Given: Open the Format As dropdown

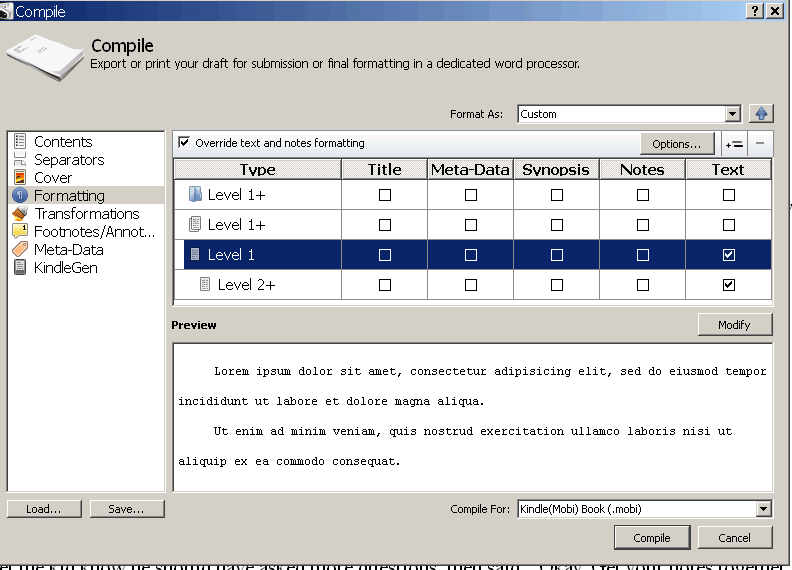Looking at the screenshot, I should point(733,114).
